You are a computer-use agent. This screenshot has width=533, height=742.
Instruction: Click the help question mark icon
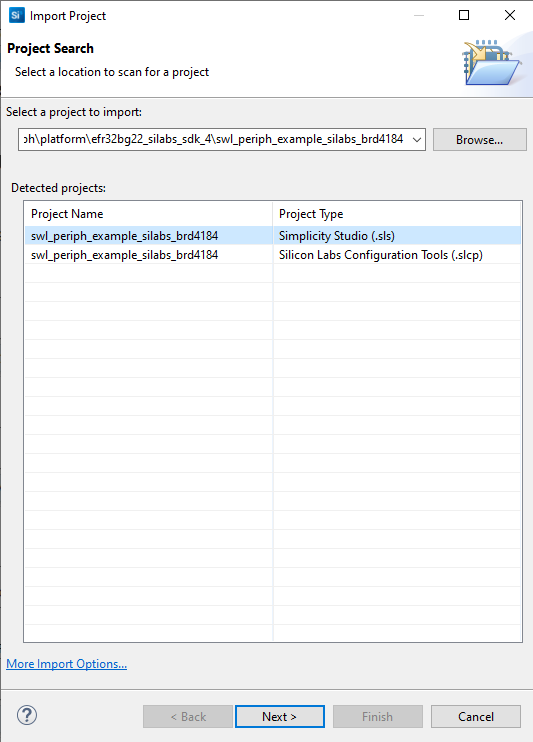pos(27,715)
